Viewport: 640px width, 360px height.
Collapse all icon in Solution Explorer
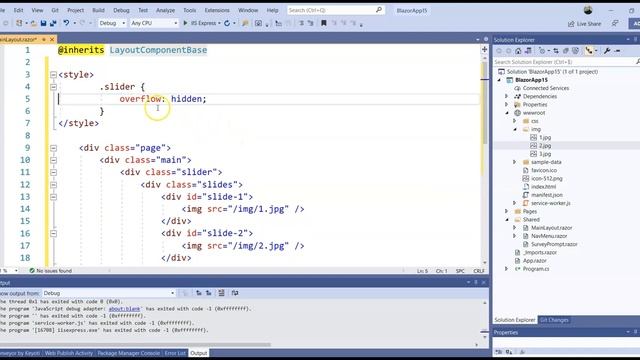[566, 51]
